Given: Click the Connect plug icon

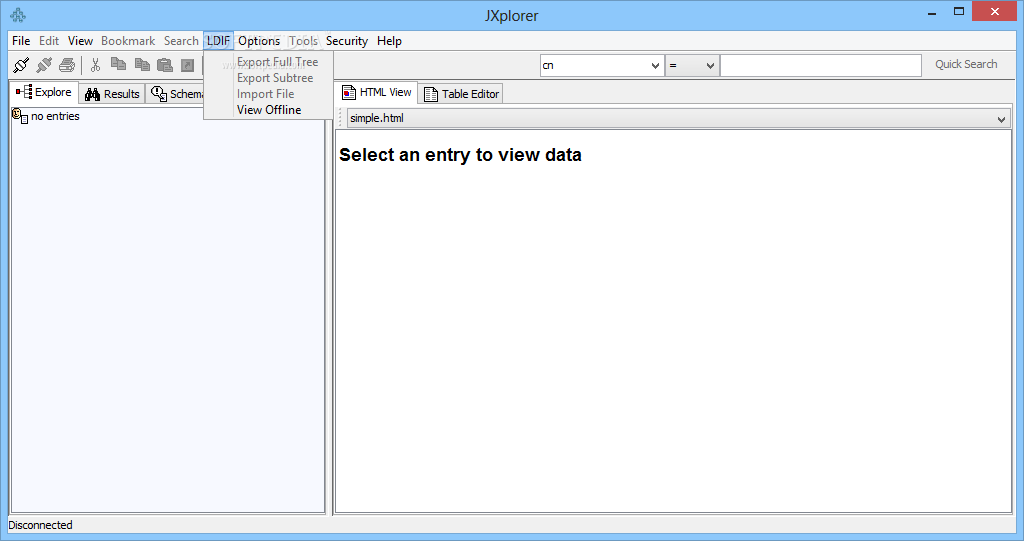Looking at the screenshot, I should coord(21,65).
